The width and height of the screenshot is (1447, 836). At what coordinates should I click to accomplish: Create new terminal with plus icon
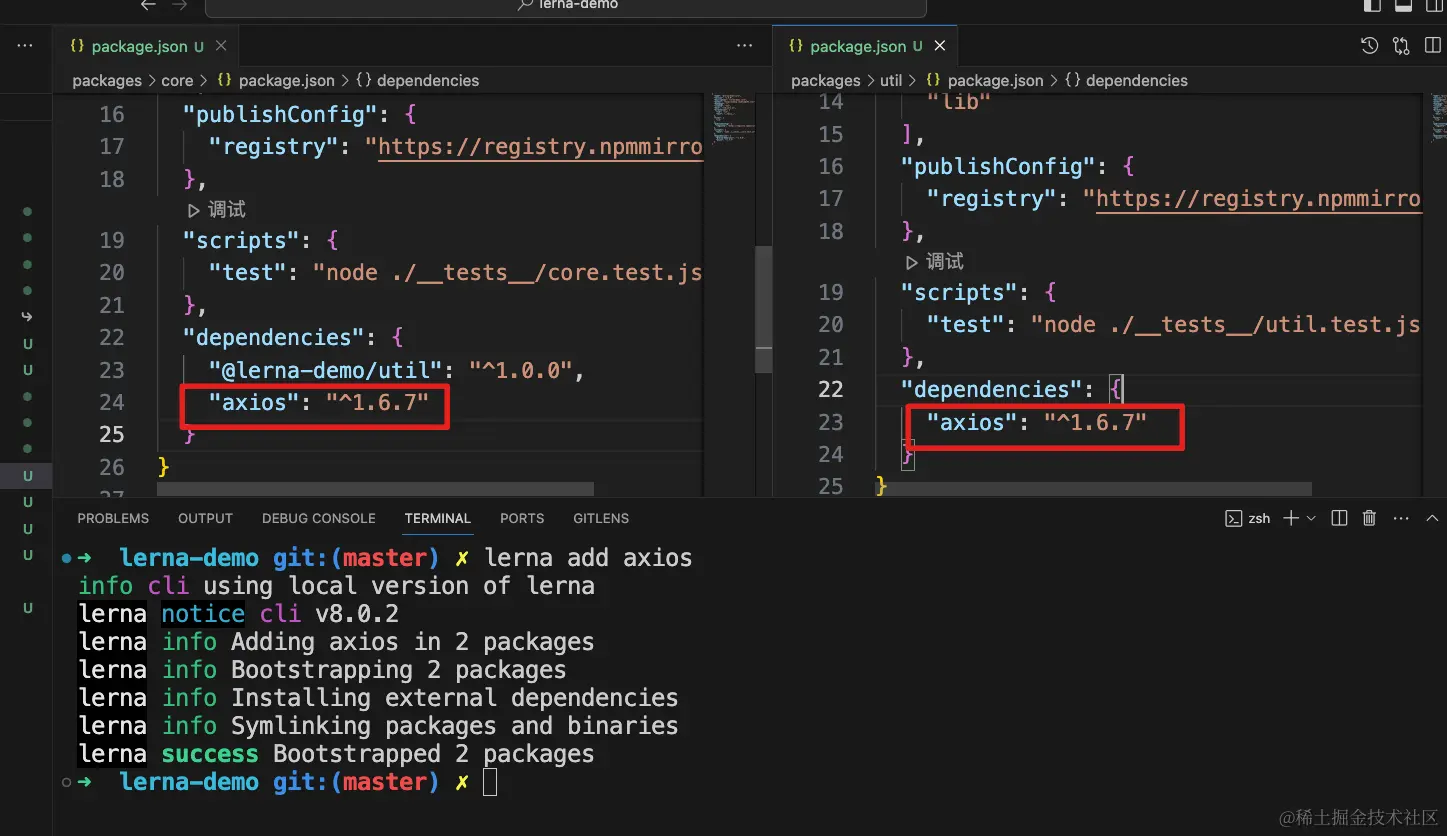(1291, 518)
